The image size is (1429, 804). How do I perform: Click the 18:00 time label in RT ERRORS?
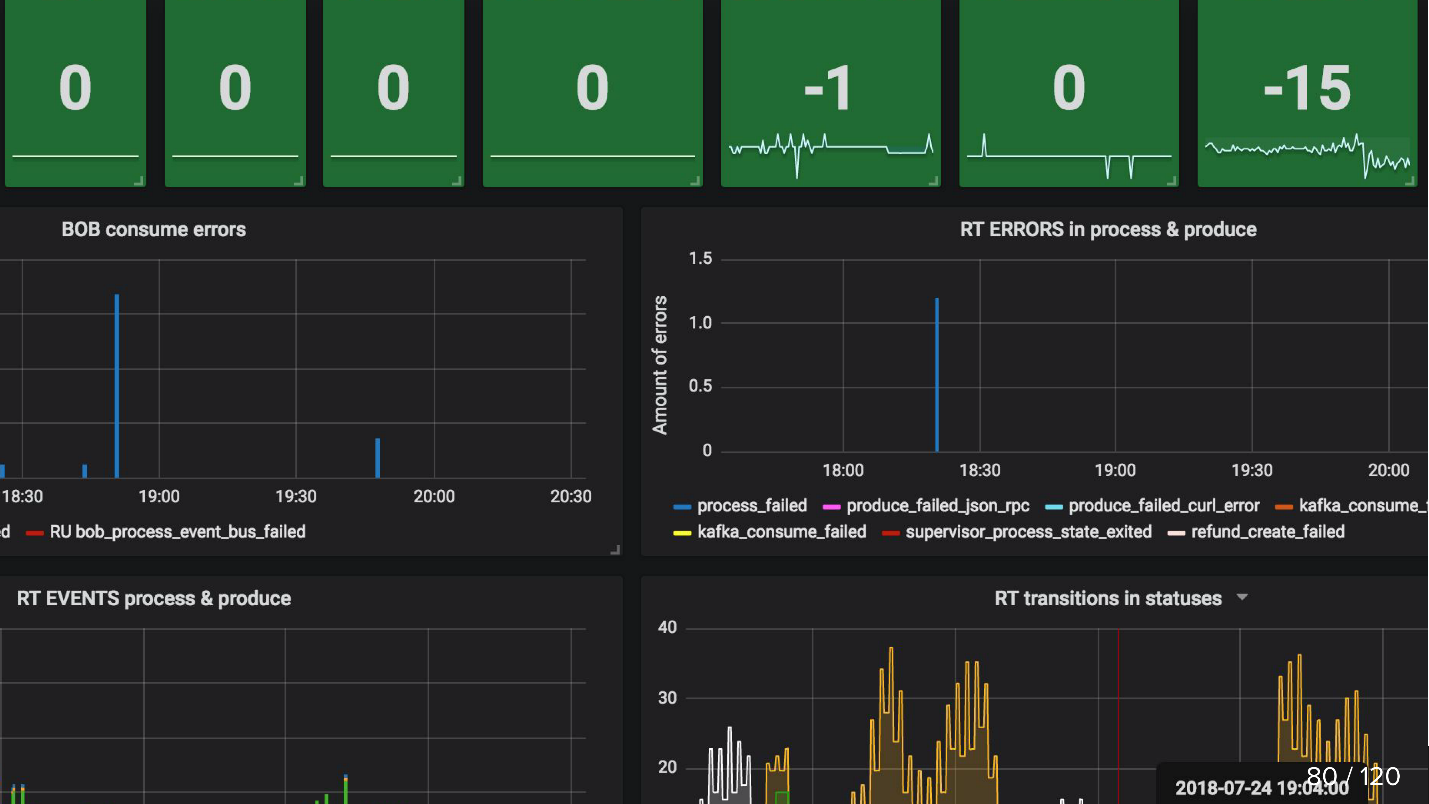[843, 470]
